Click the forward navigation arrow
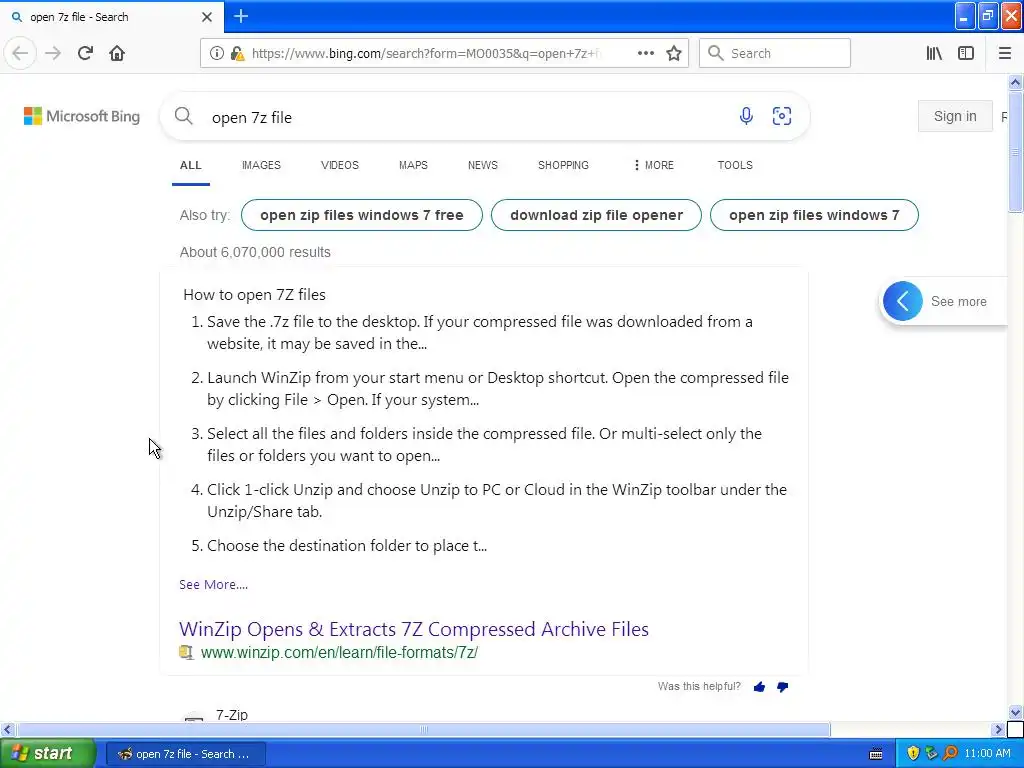 53,53
